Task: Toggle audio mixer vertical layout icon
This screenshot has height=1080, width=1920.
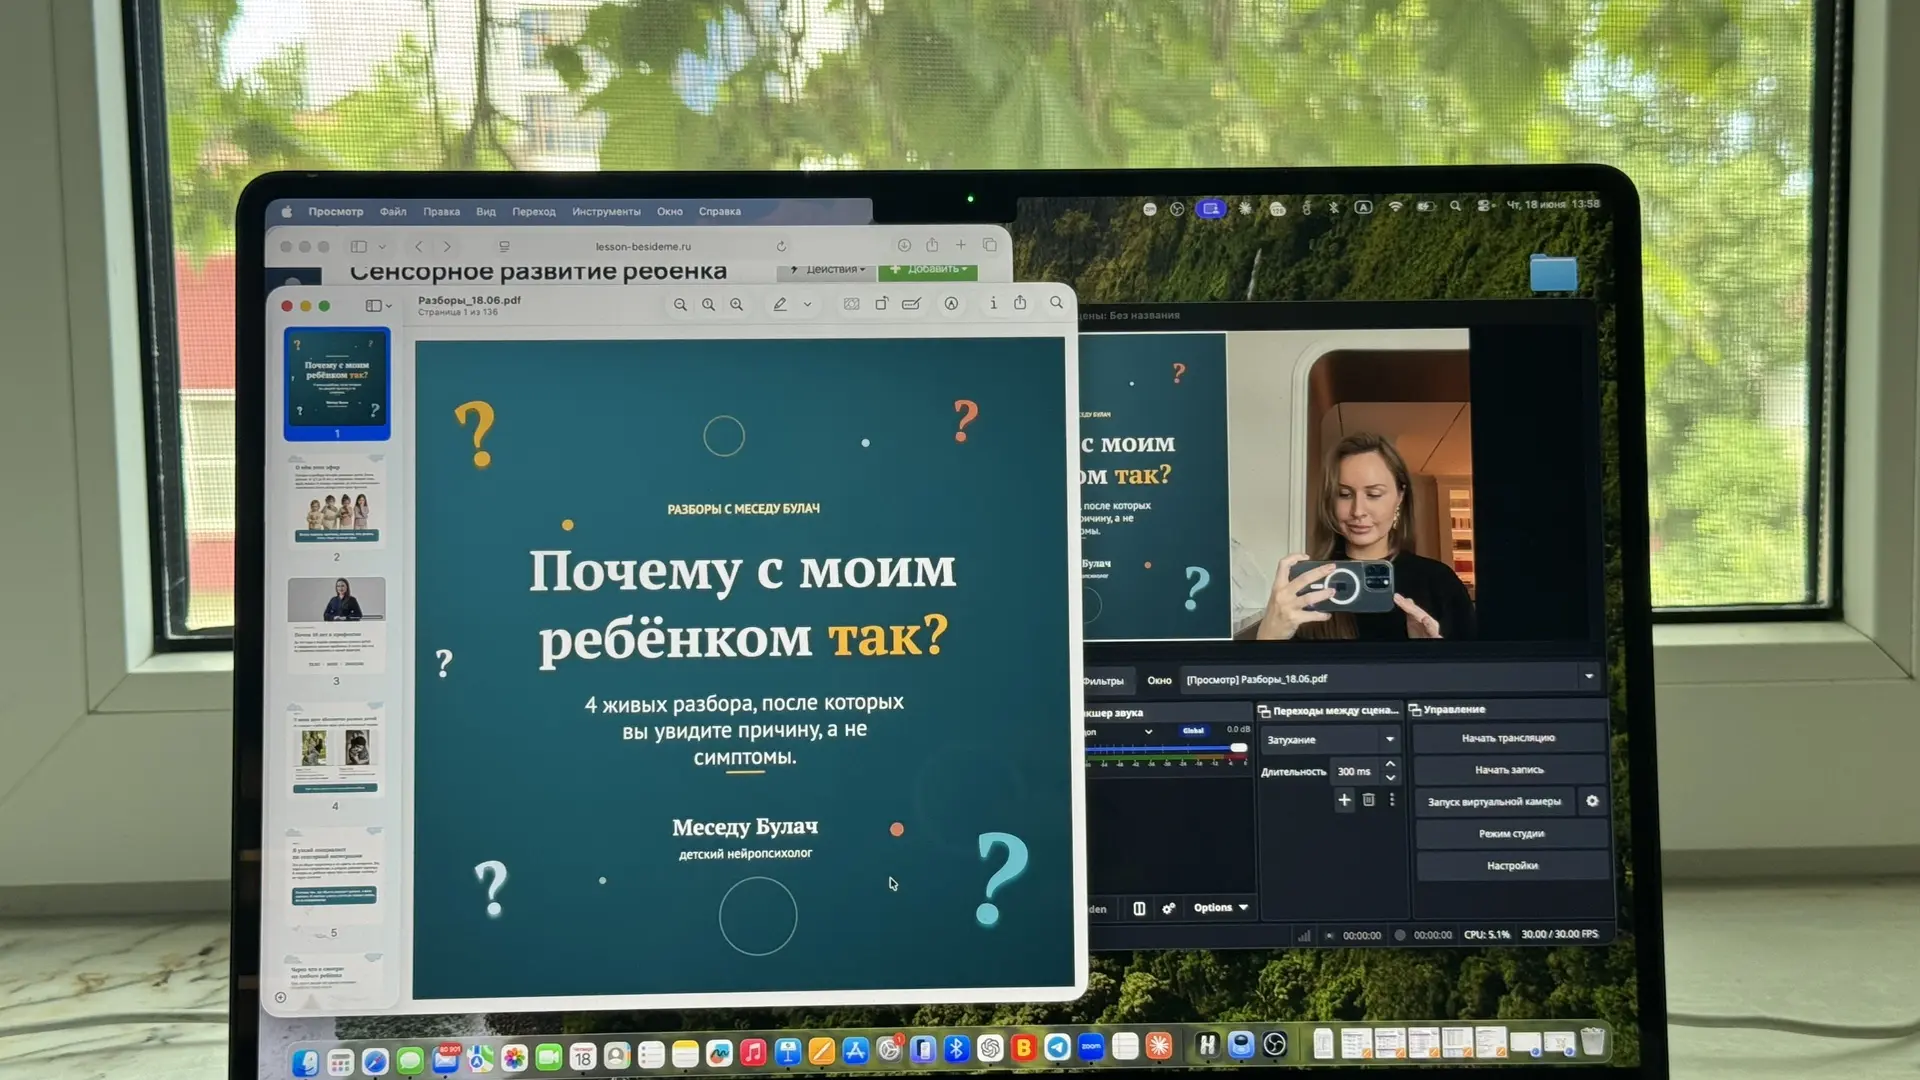Action: pos(1139,908)
